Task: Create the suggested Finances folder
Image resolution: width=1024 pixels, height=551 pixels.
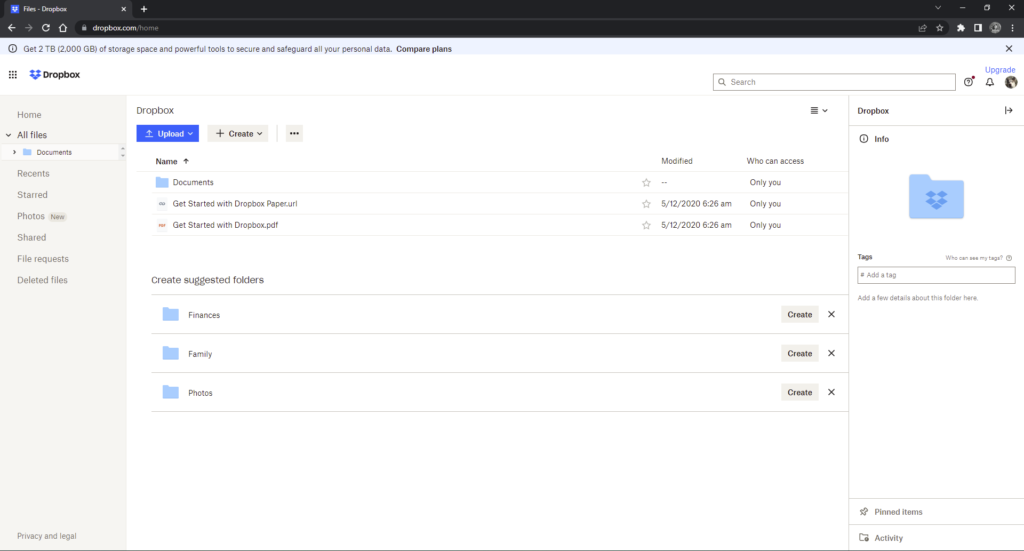Action: [799, 315]
